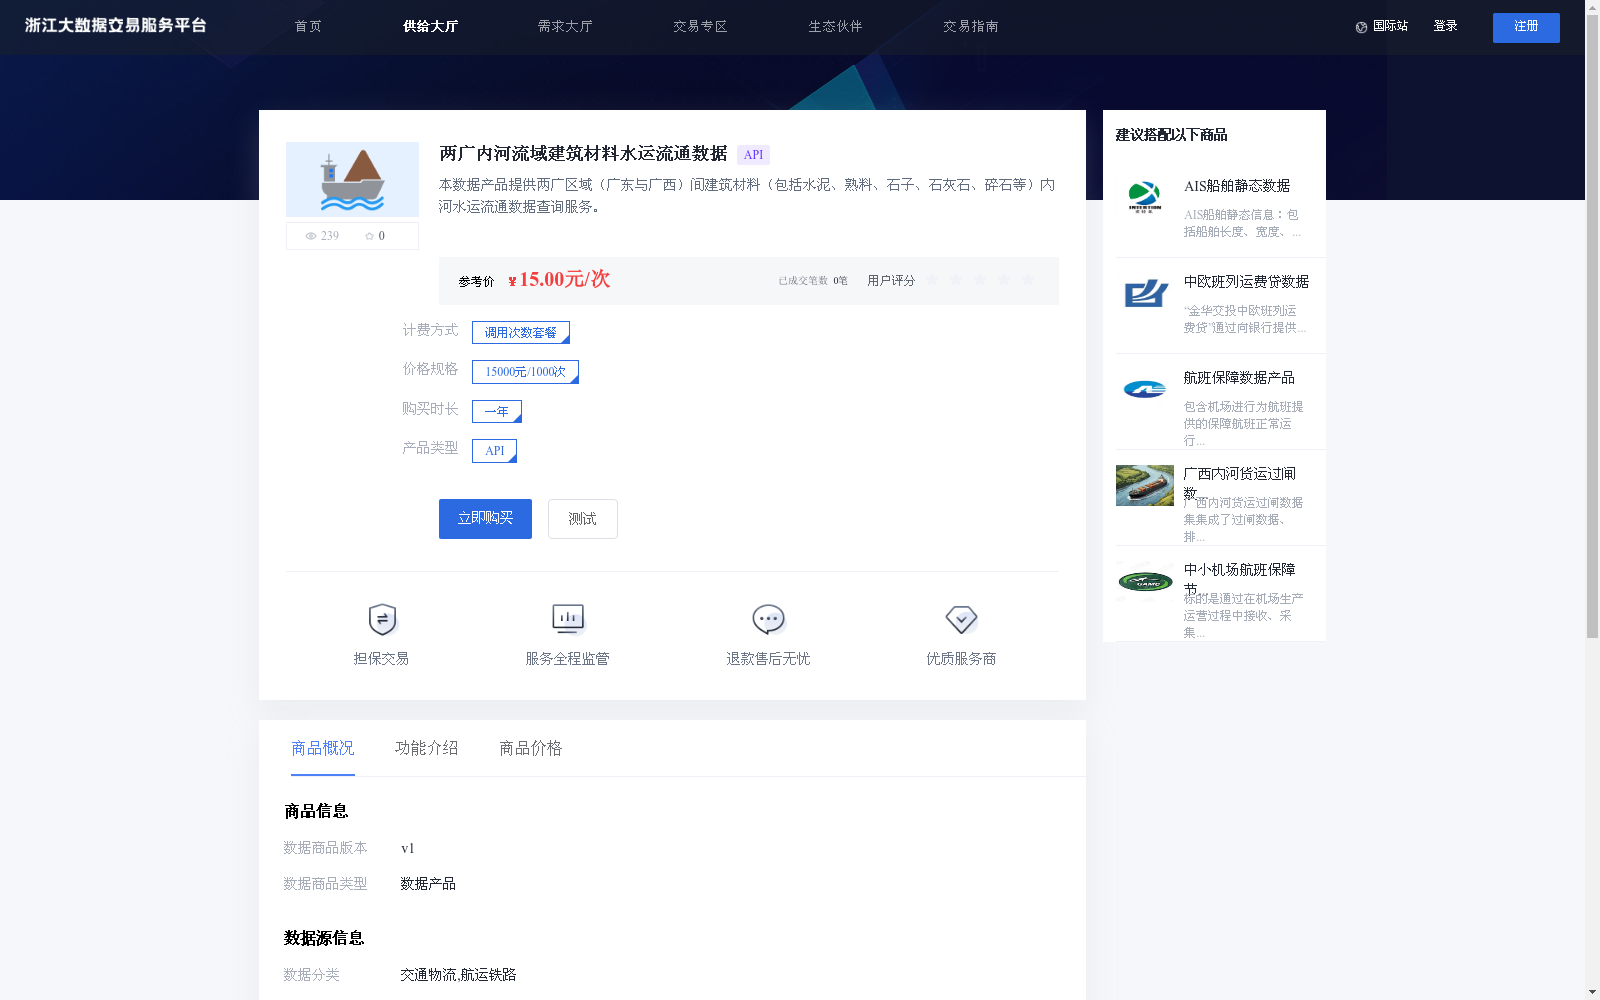This screenshot has width=1600, height=1000.
Task: Go to 需求大厅 in top navigation
Action: coord(565,27)
